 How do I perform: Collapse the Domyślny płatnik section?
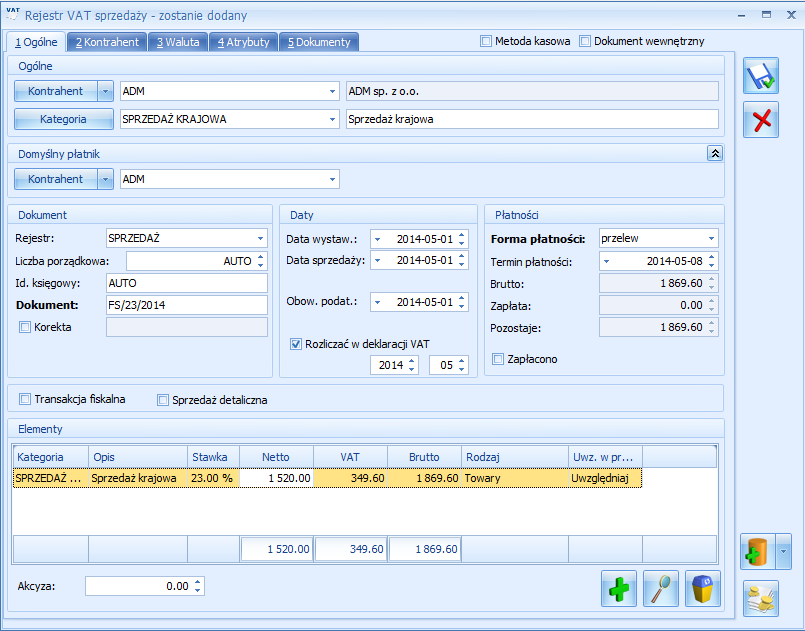click(x=715, y=153)
